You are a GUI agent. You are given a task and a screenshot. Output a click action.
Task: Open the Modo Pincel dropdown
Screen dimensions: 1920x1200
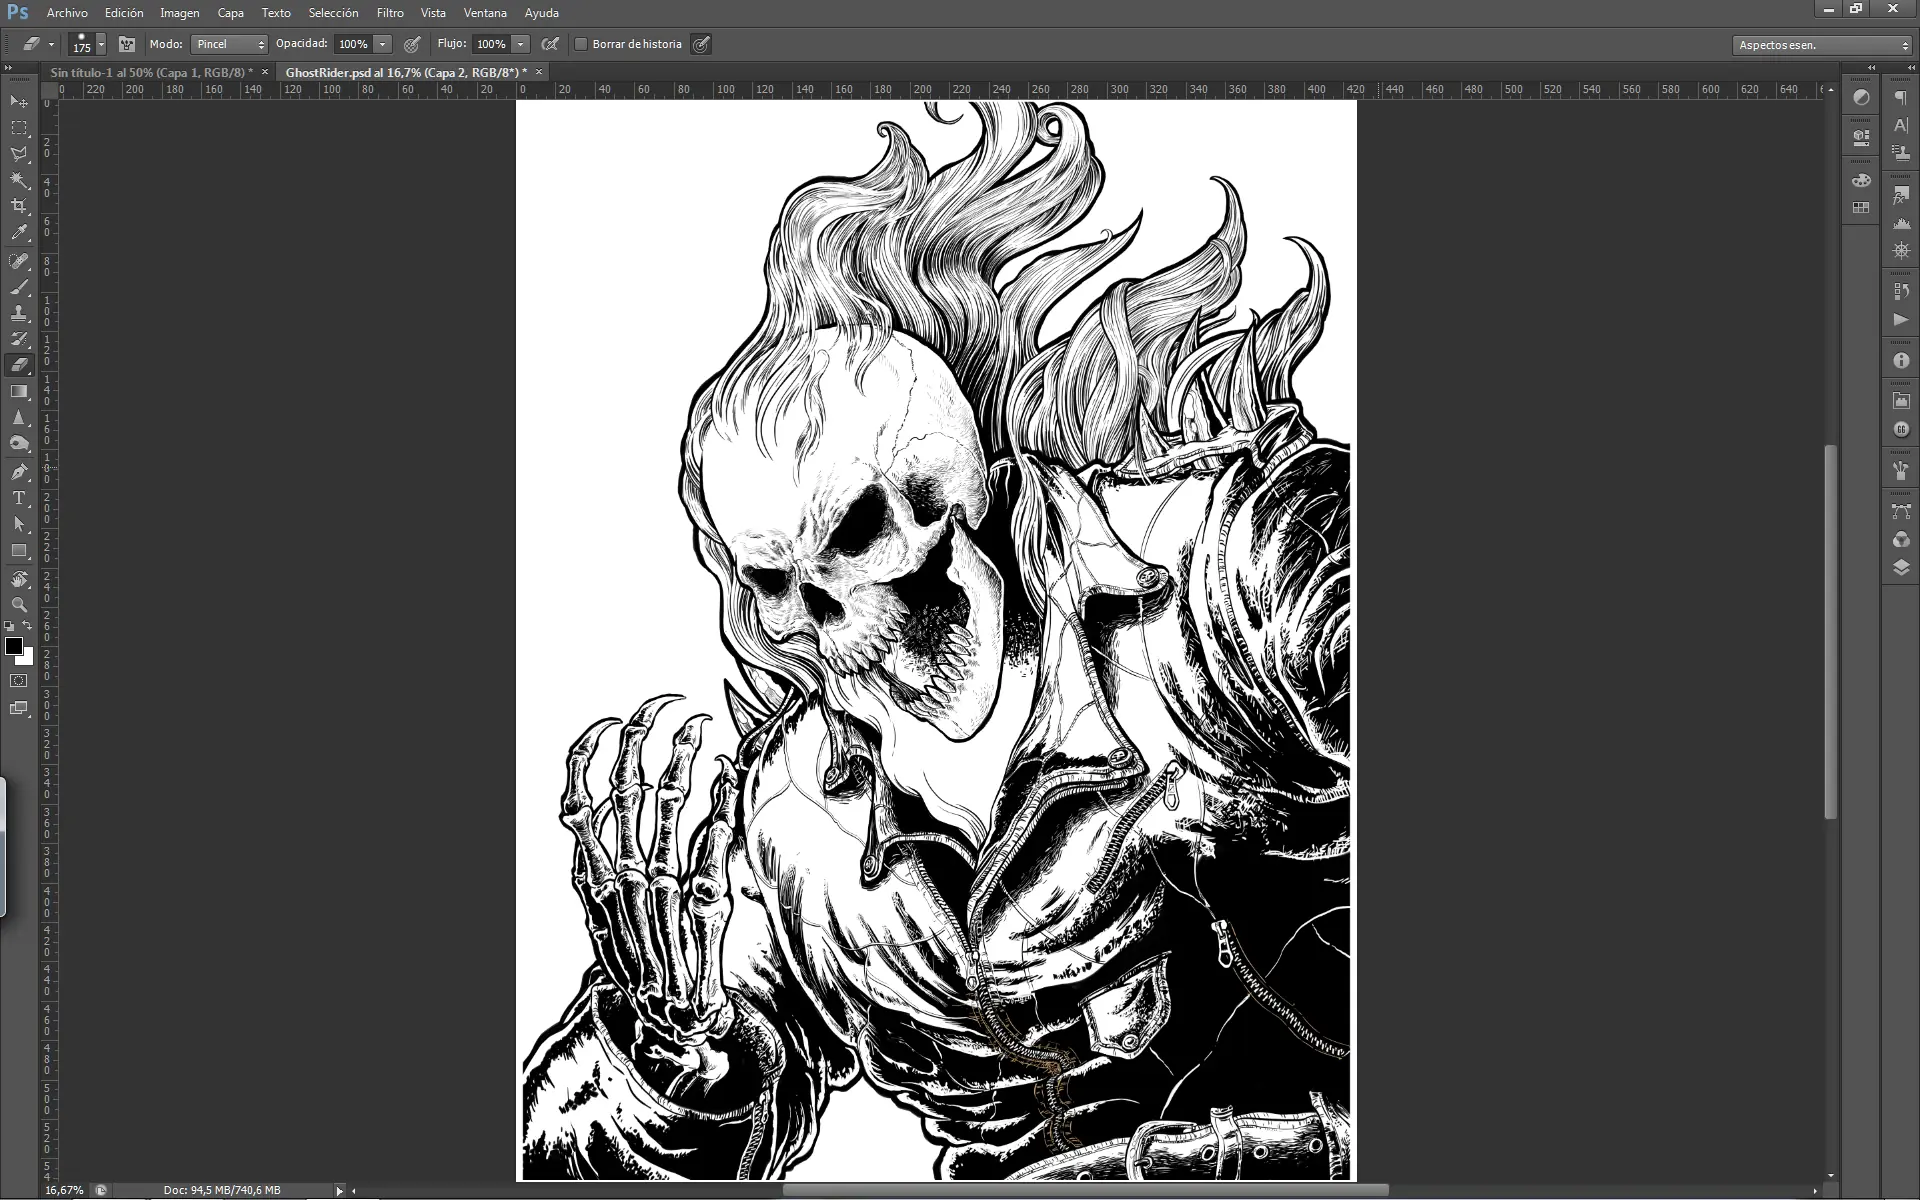229,44
